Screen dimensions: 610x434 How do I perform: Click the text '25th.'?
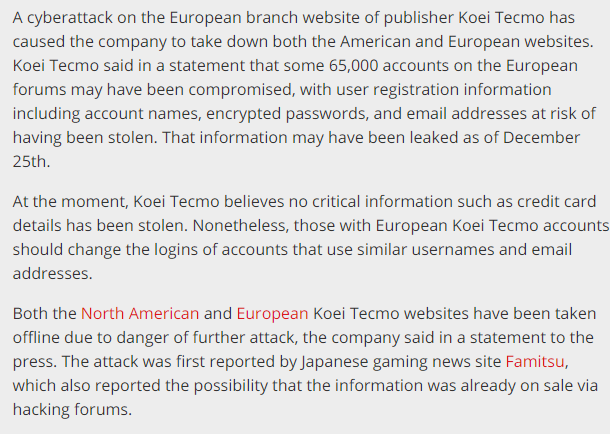(32, 161)
